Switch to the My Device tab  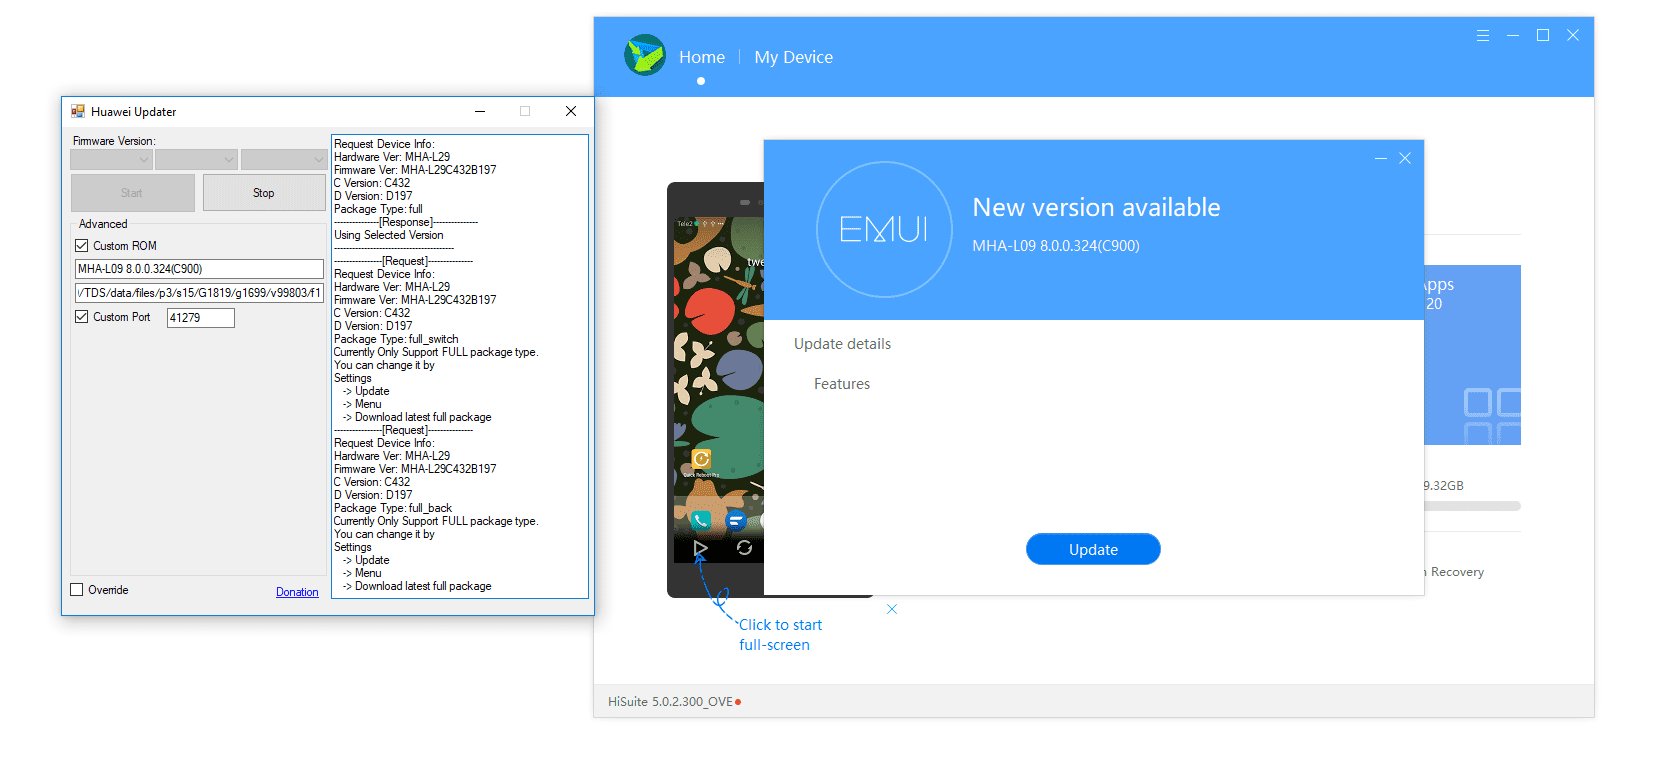(794, 57)
